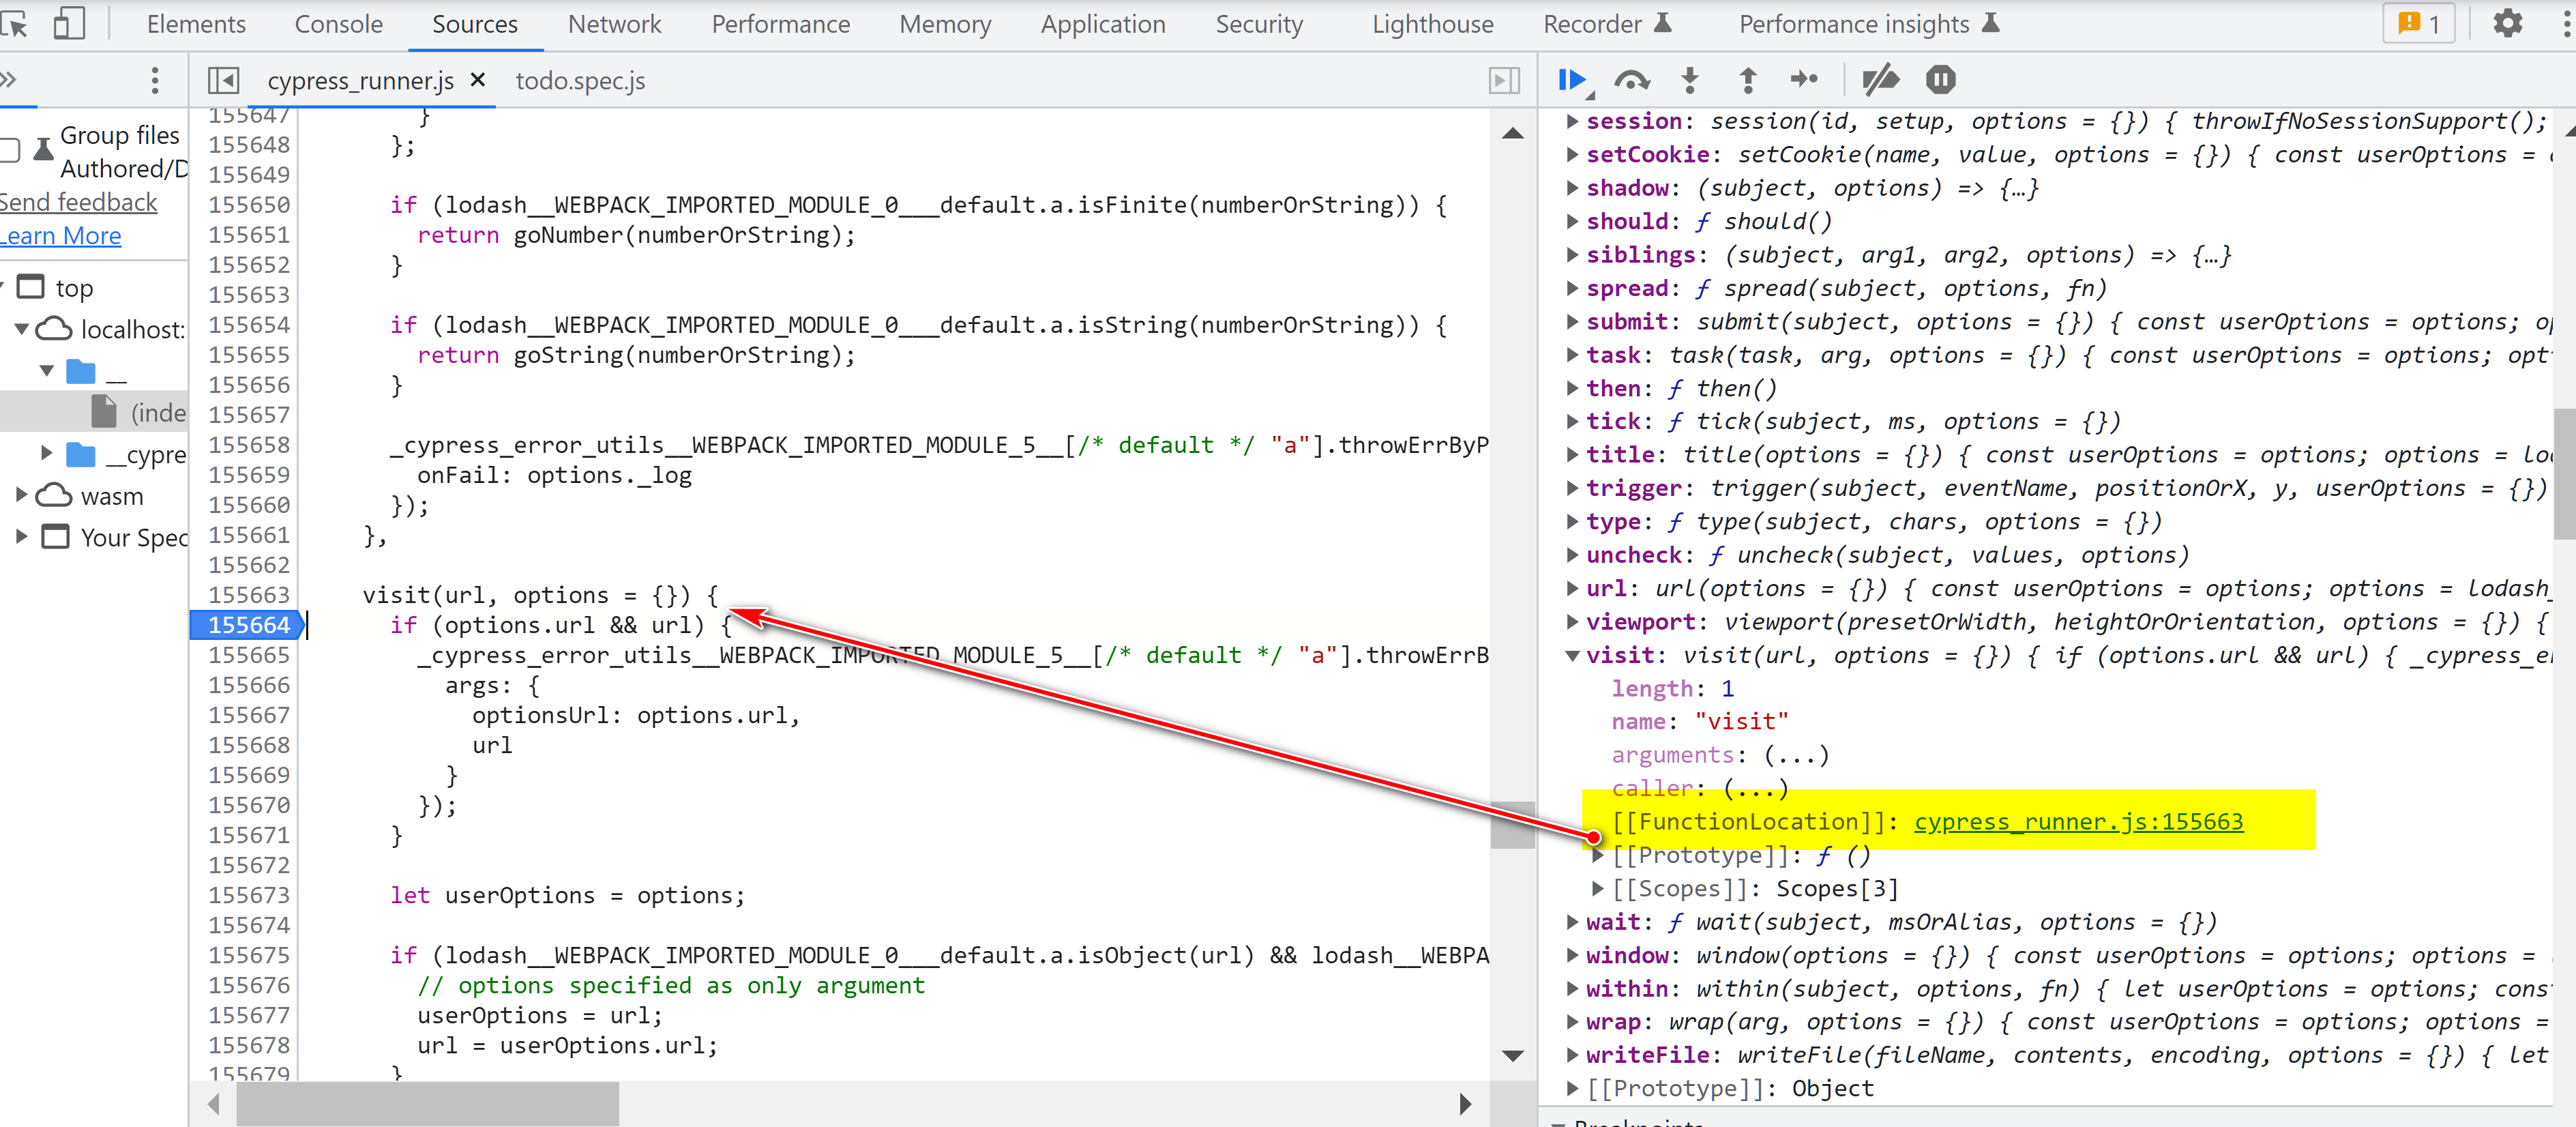Step out of current function
The height and width of the screenshot is (1127, 2576).
coord(1748,80)
